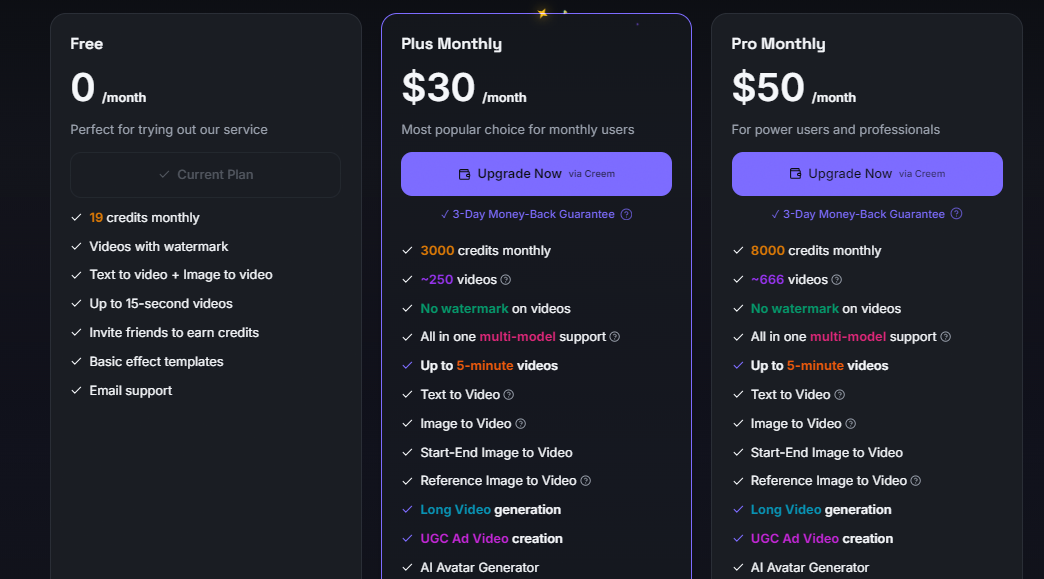Show Reference Image to Video info in Plus plan
Screen dimensions: 1044x579
[x=586, y=481]
